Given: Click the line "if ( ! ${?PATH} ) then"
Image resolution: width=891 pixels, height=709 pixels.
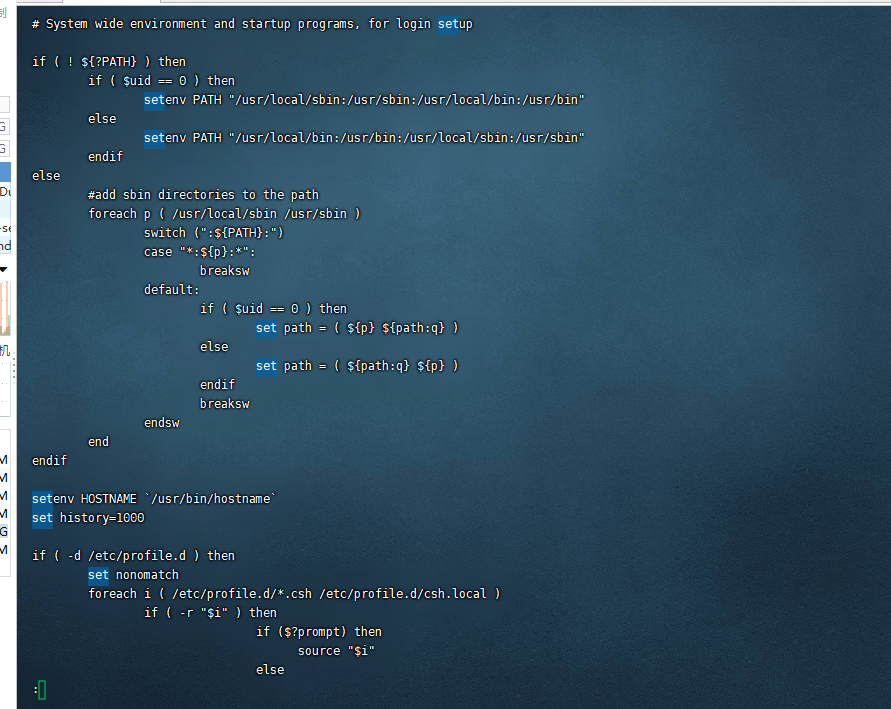Looking at the screenshot, I should pyautogui.click(x=109, y=61).
